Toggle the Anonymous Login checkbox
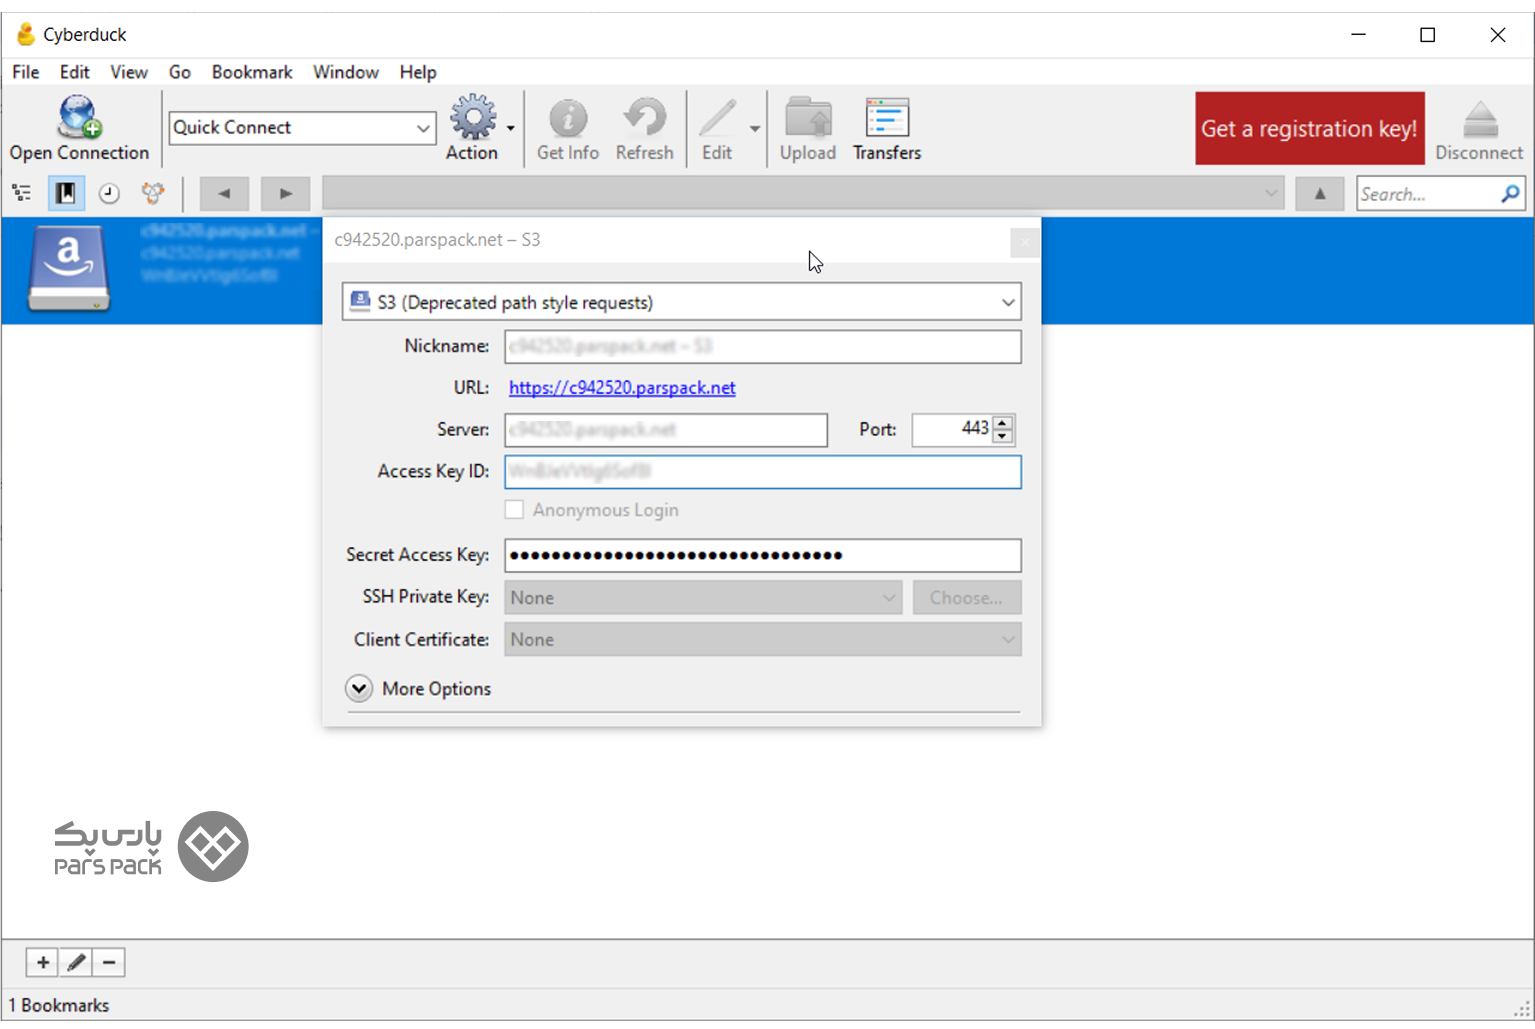The image size is (1535, 1029). (x=514, y=510)
